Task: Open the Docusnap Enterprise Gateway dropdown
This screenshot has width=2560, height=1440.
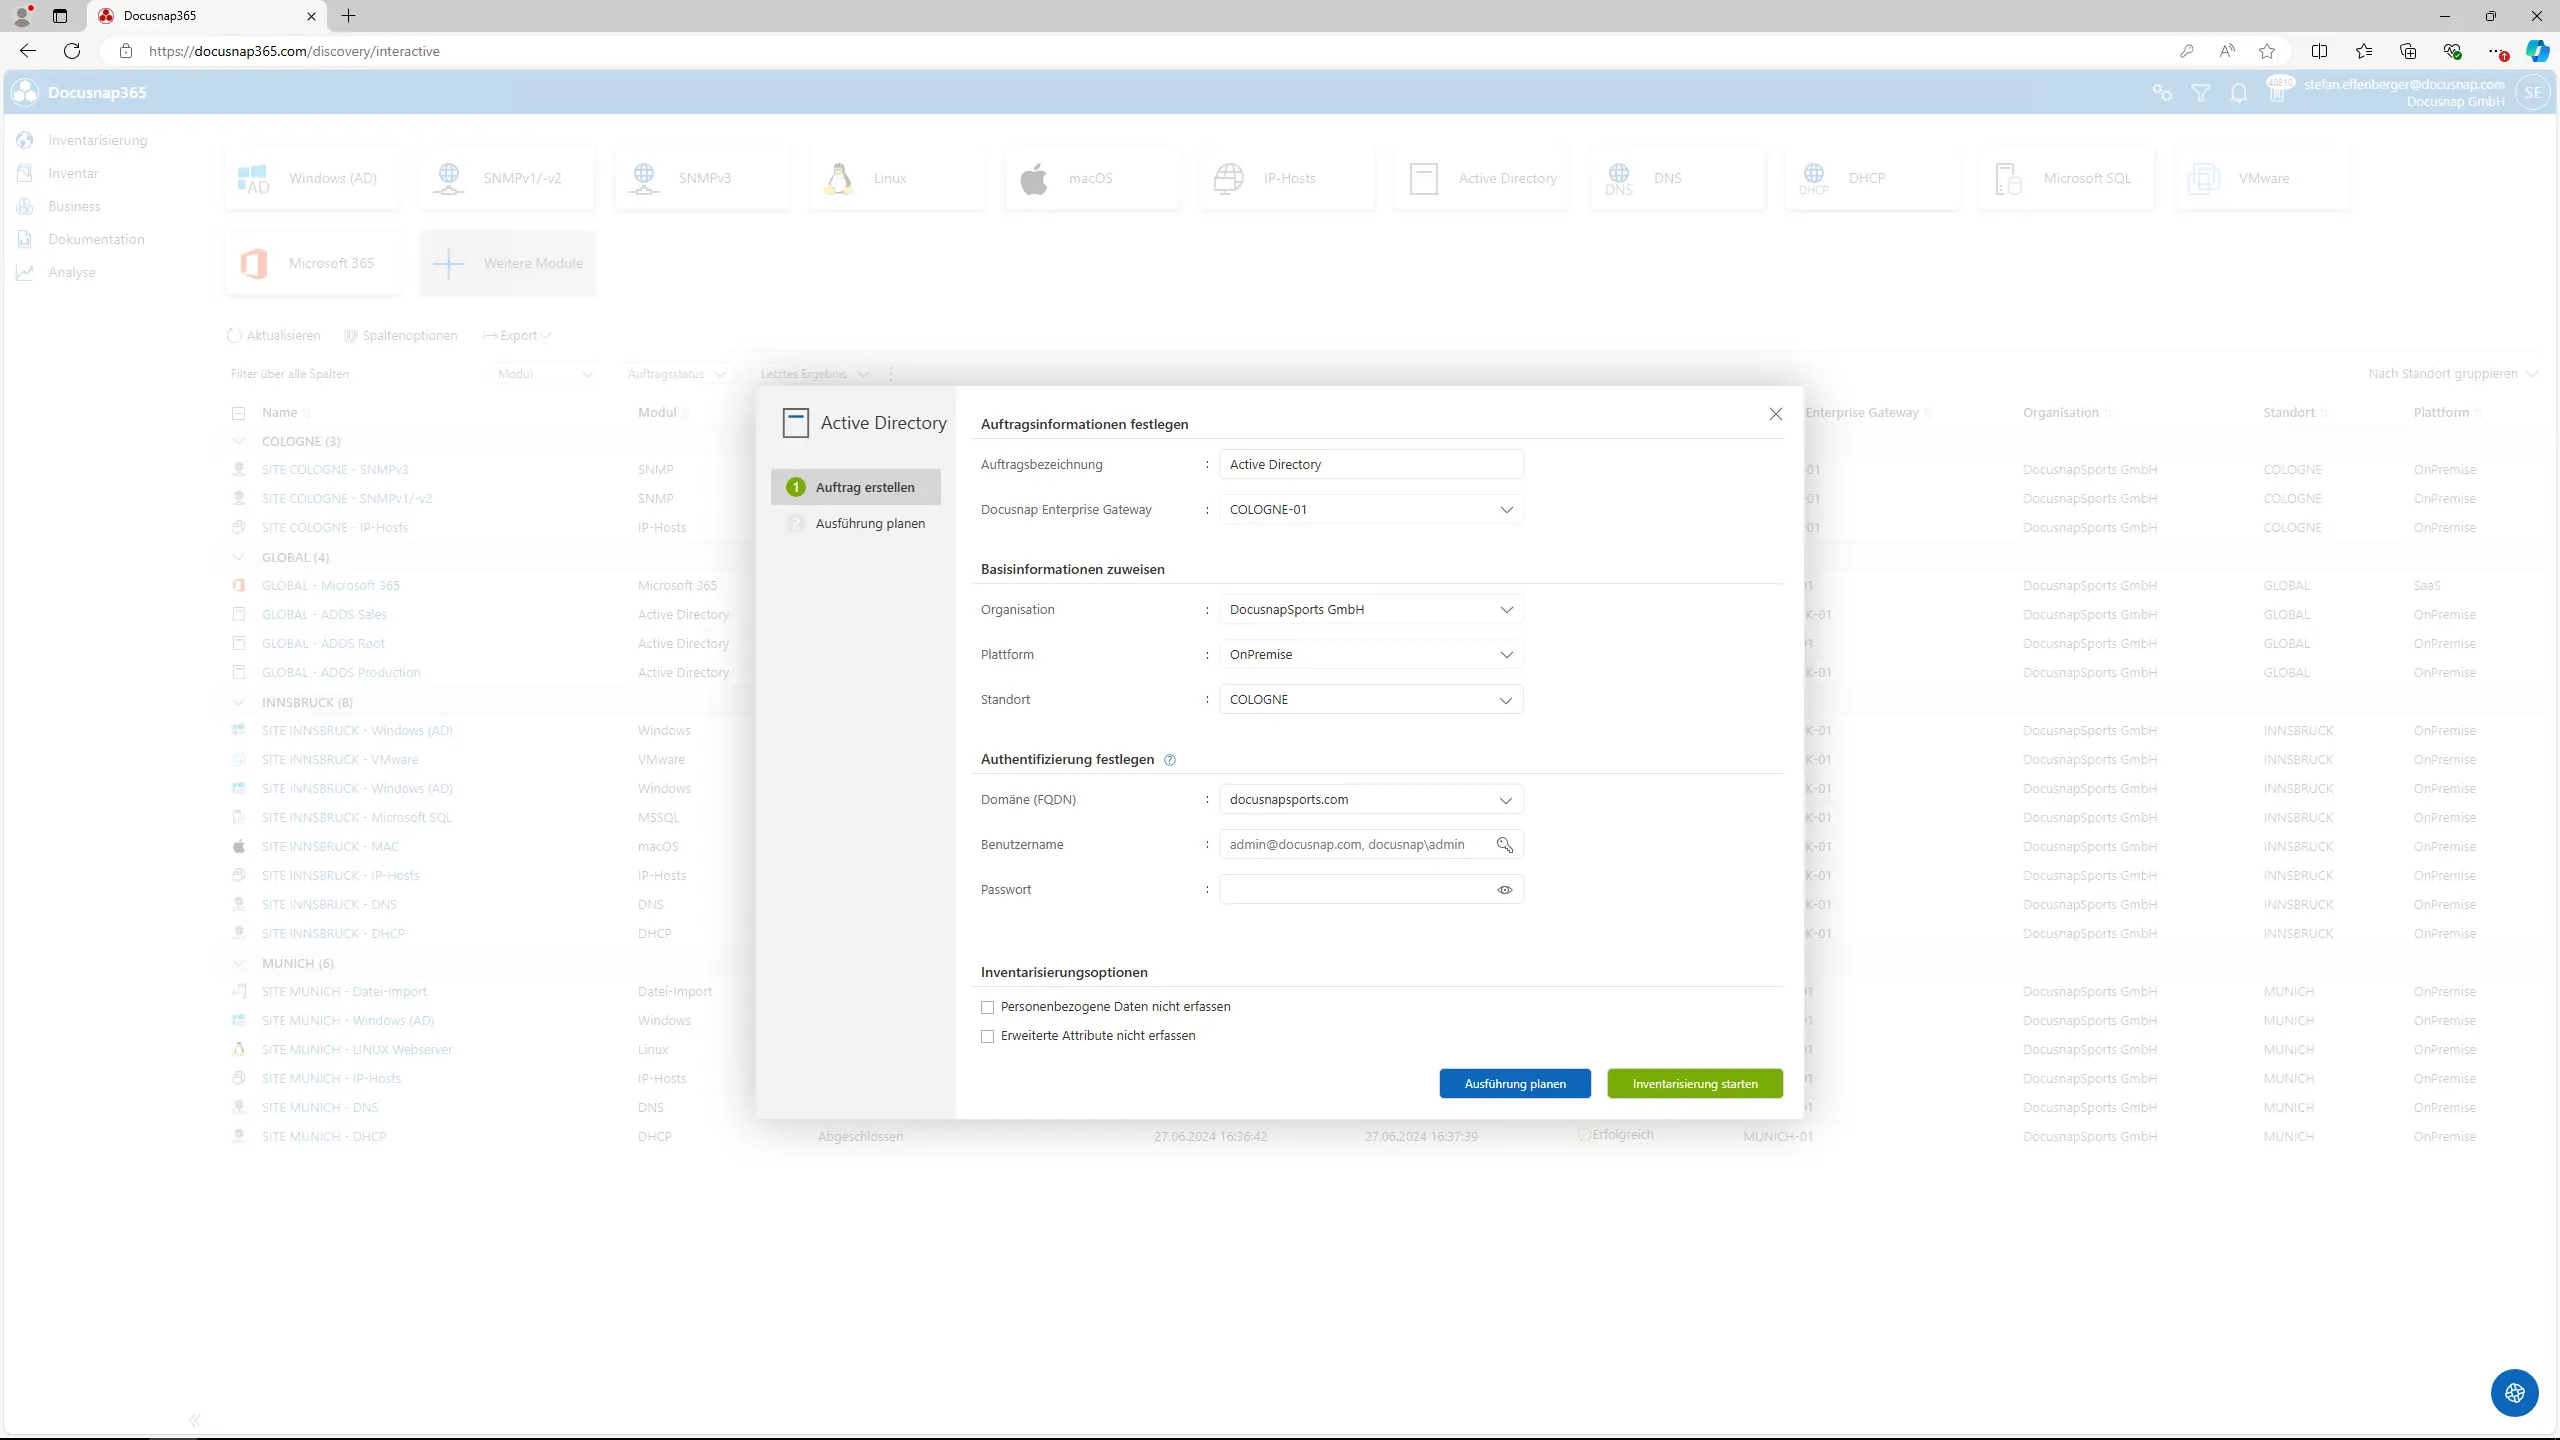Action: click(x=1371, y=510)
